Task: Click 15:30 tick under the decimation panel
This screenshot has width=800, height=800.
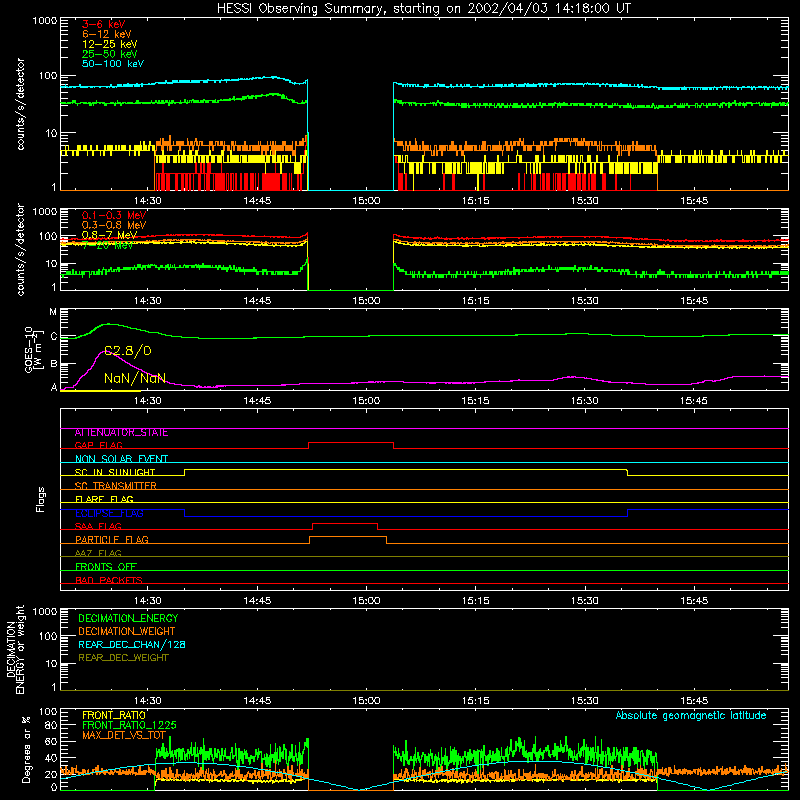Action: click(585, 701)
